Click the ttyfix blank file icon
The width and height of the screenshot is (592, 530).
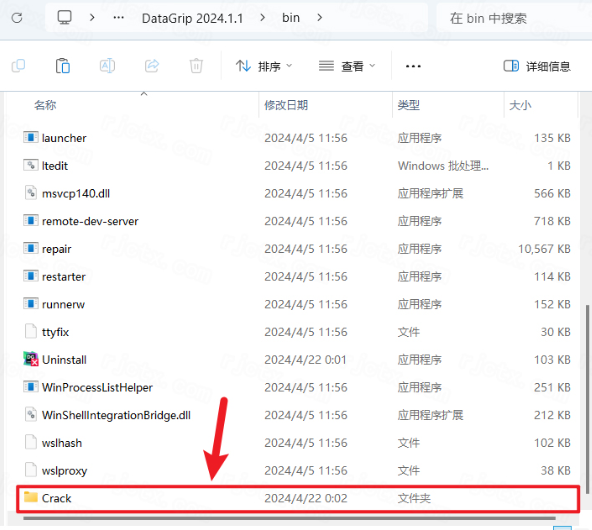31,331
